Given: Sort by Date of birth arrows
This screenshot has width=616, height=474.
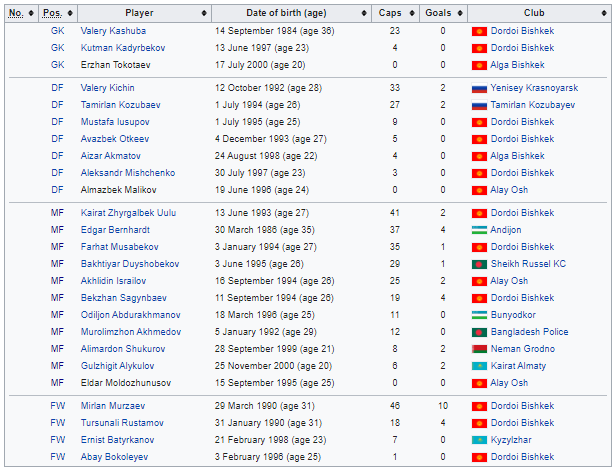Looking at the screenshot, I should [x=364, y=13].
